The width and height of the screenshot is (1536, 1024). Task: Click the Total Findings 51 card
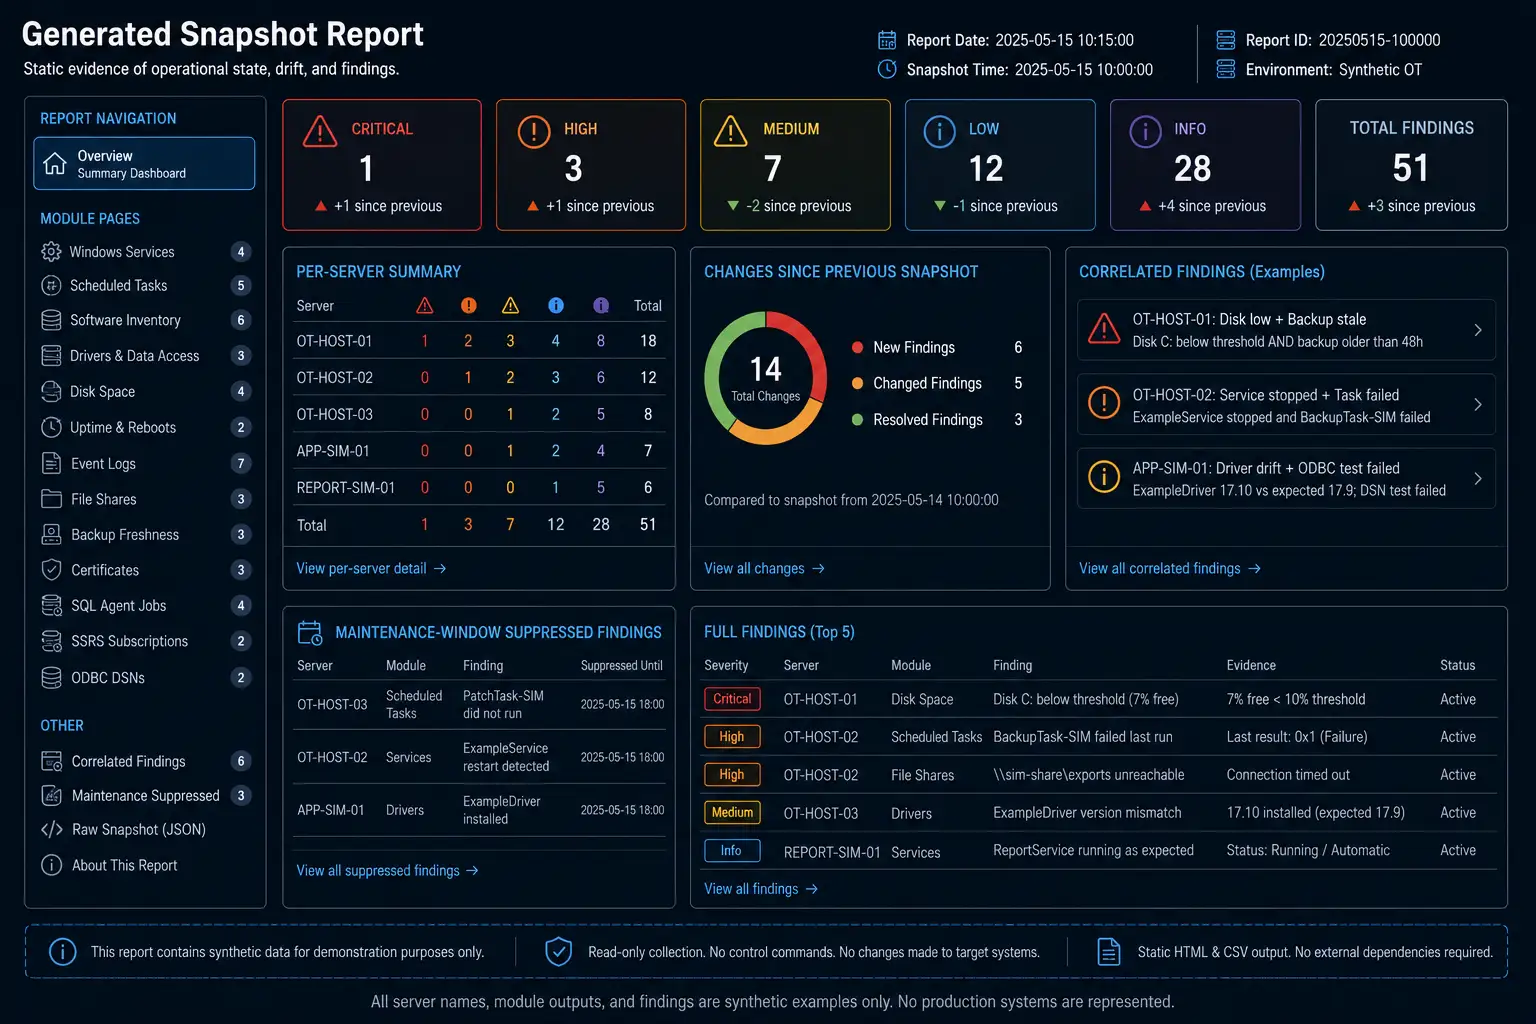coord(1411,165)
